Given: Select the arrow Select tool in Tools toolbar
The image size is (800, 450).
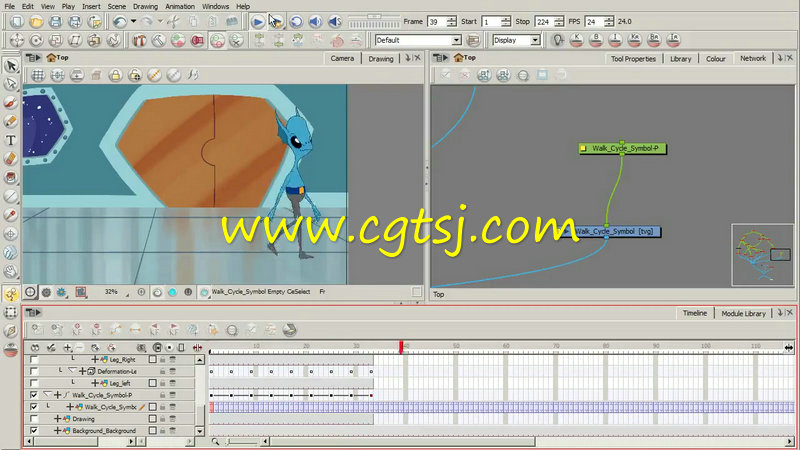Looking at the screenshot, I should click(11, 65).
